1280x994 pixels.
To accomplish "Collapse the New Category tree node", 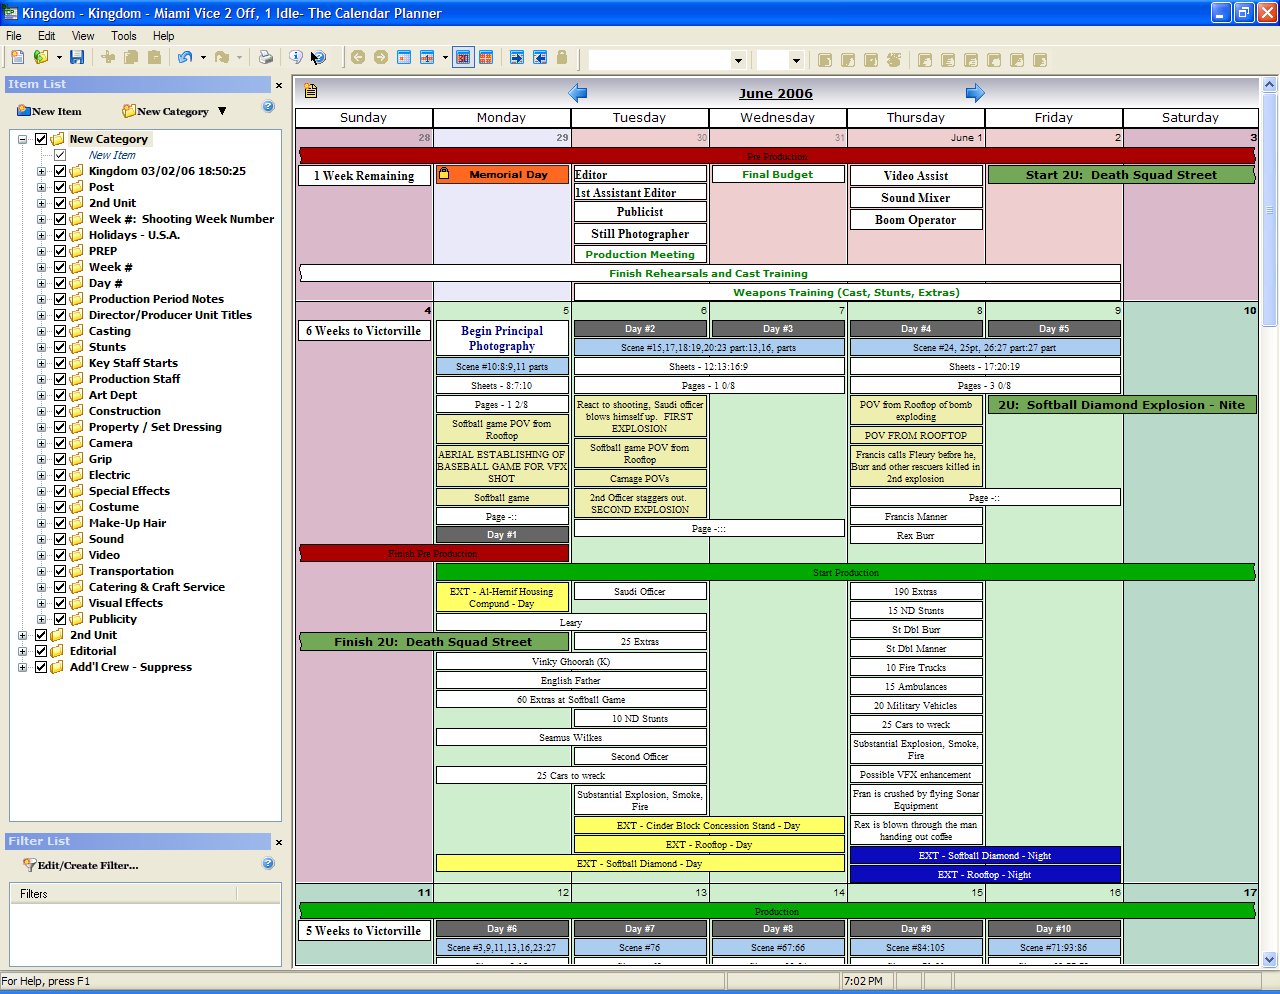I will click(x=22, y=139).
